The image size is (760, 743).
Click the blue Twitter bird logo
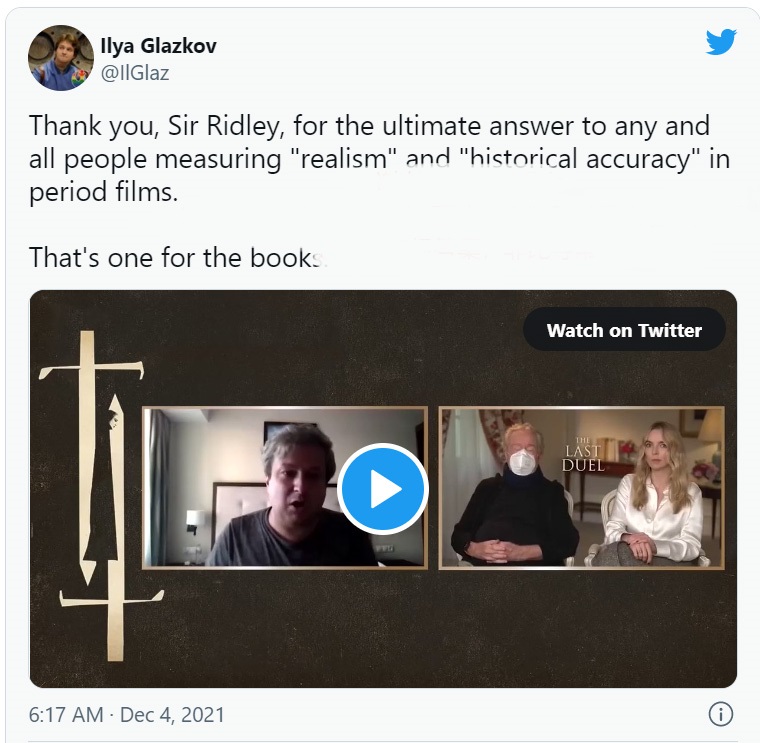[x=721, y=42]
